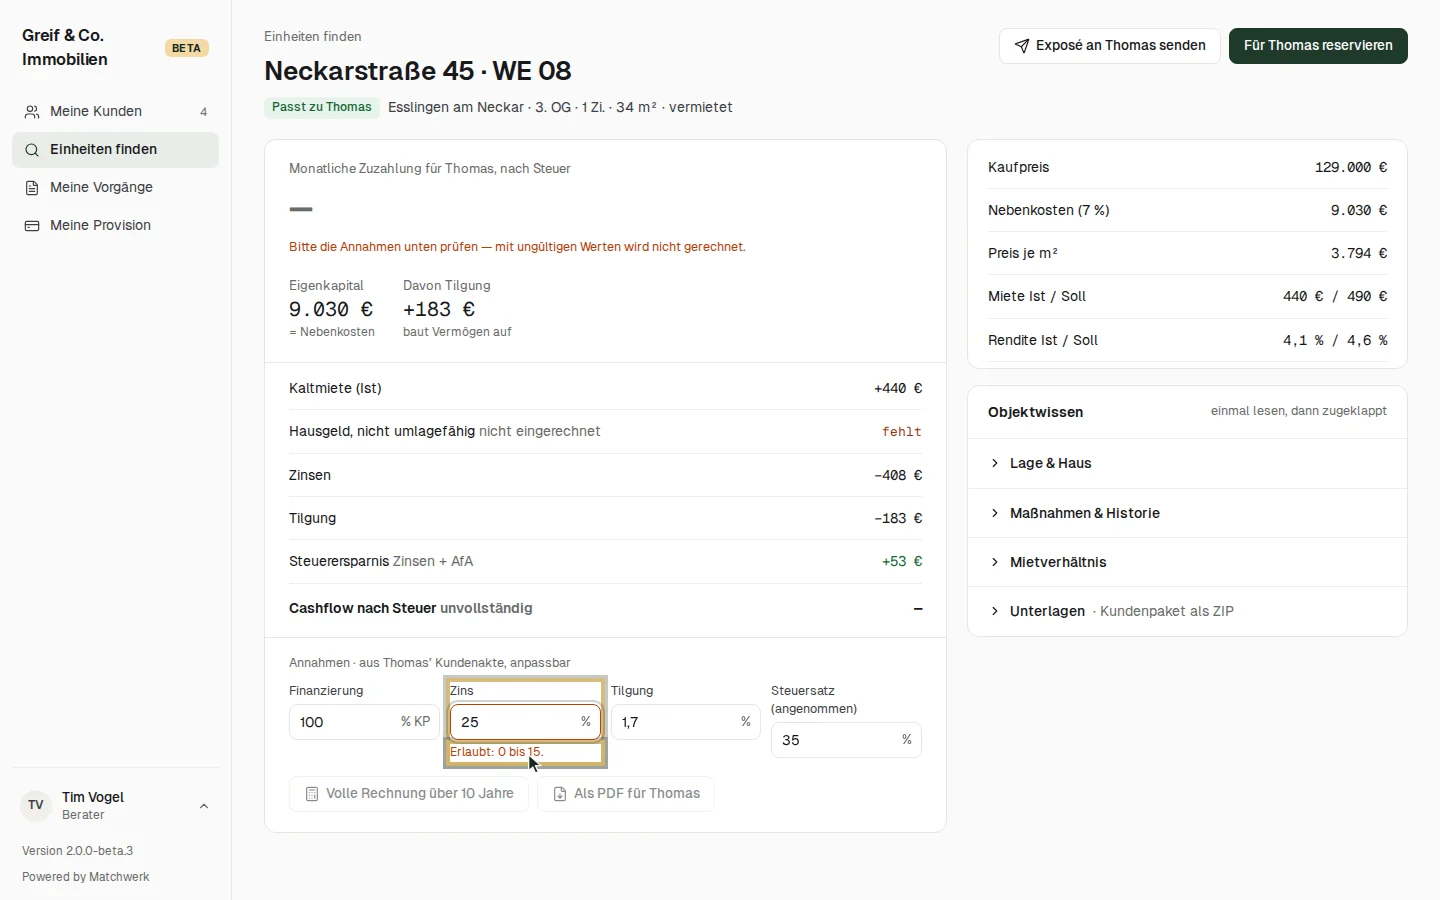The image size is (1440, 900).
Task: Click the Passt zu Thomas badge
Action: (x=322, y=107)
